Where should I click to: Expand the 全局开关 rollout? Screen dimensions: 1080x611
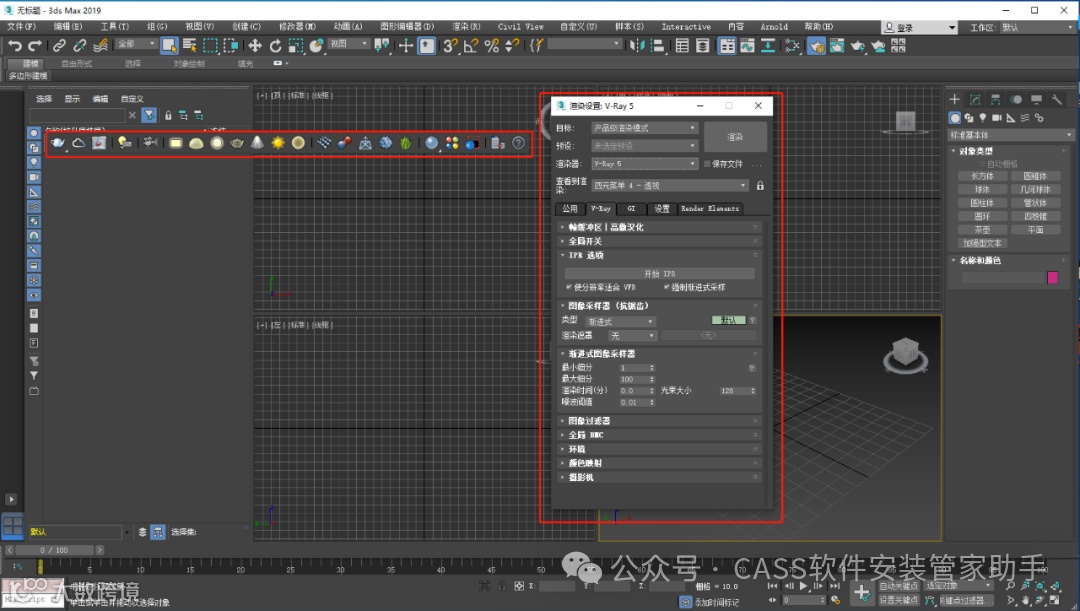tap(660, 241)
